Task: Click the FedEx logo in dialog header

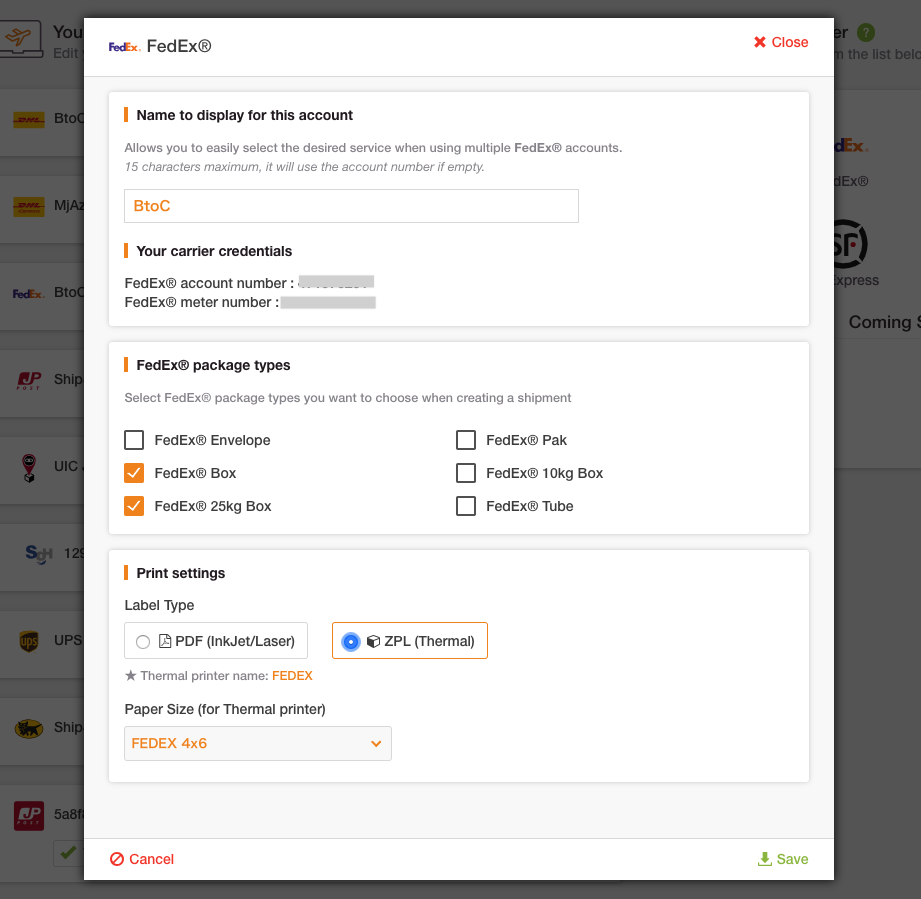Action: coord(124,47)
